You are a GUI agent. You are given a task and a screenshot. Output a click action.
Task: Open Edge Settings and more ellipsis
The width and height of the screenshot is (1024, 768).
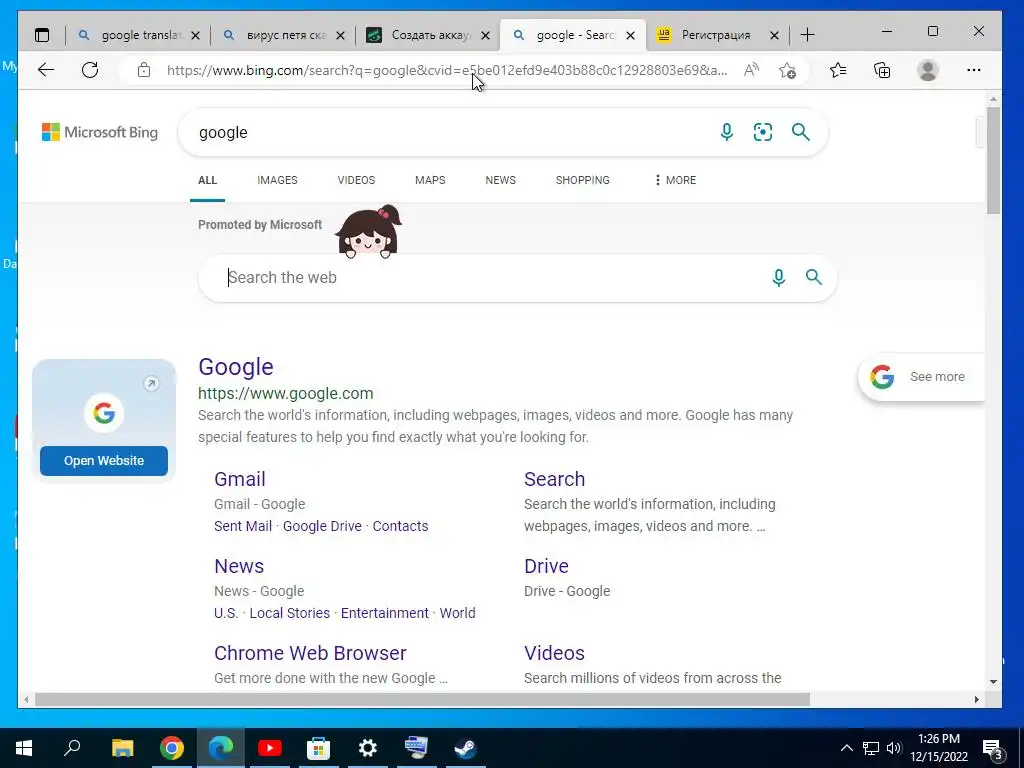[x=974, y=70]
